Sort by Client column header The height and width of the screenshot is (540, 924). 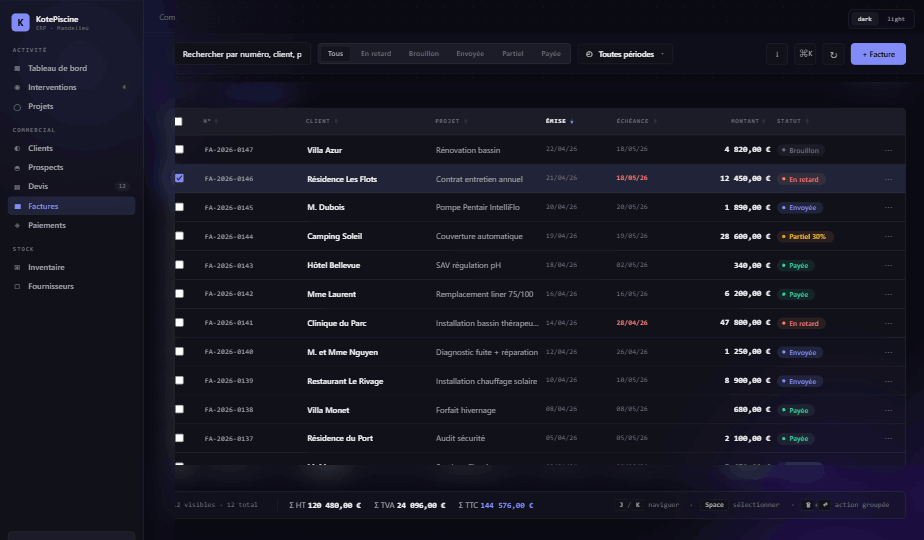[x=322, y=121]
